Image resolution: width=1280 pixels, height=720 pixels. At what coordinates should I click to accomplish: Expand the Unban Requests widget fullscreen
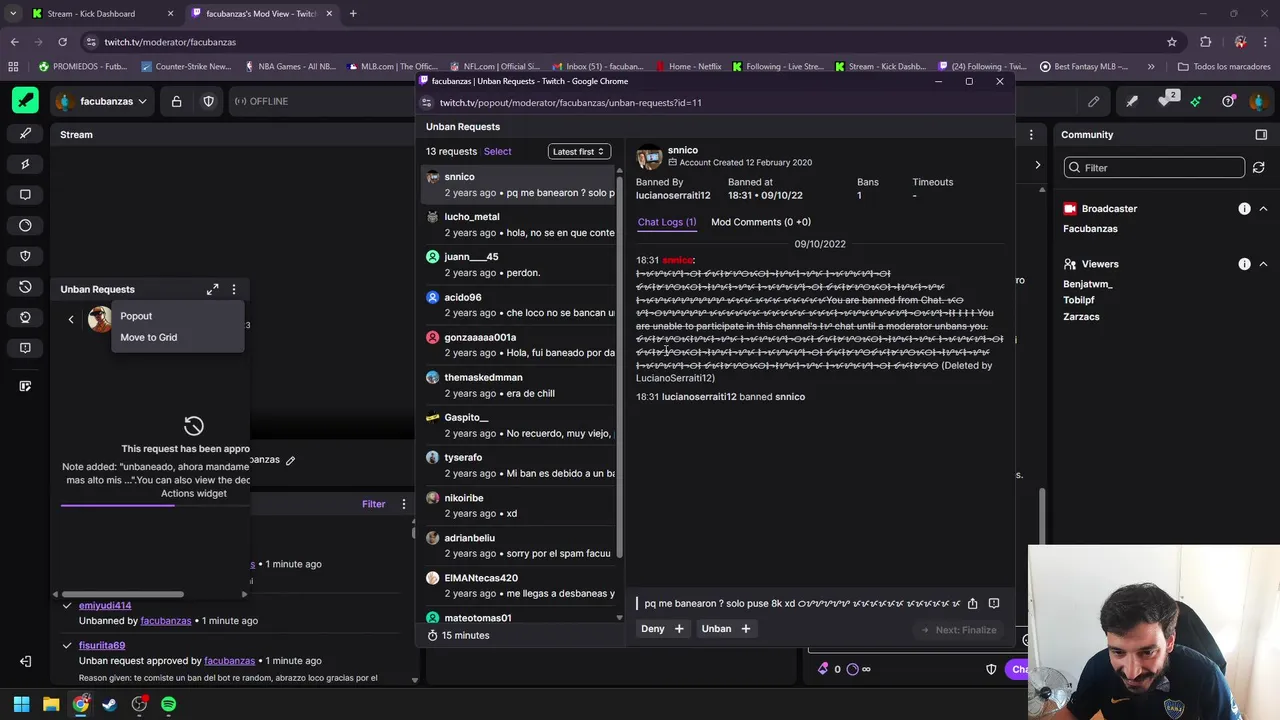(x=212, y=289)
